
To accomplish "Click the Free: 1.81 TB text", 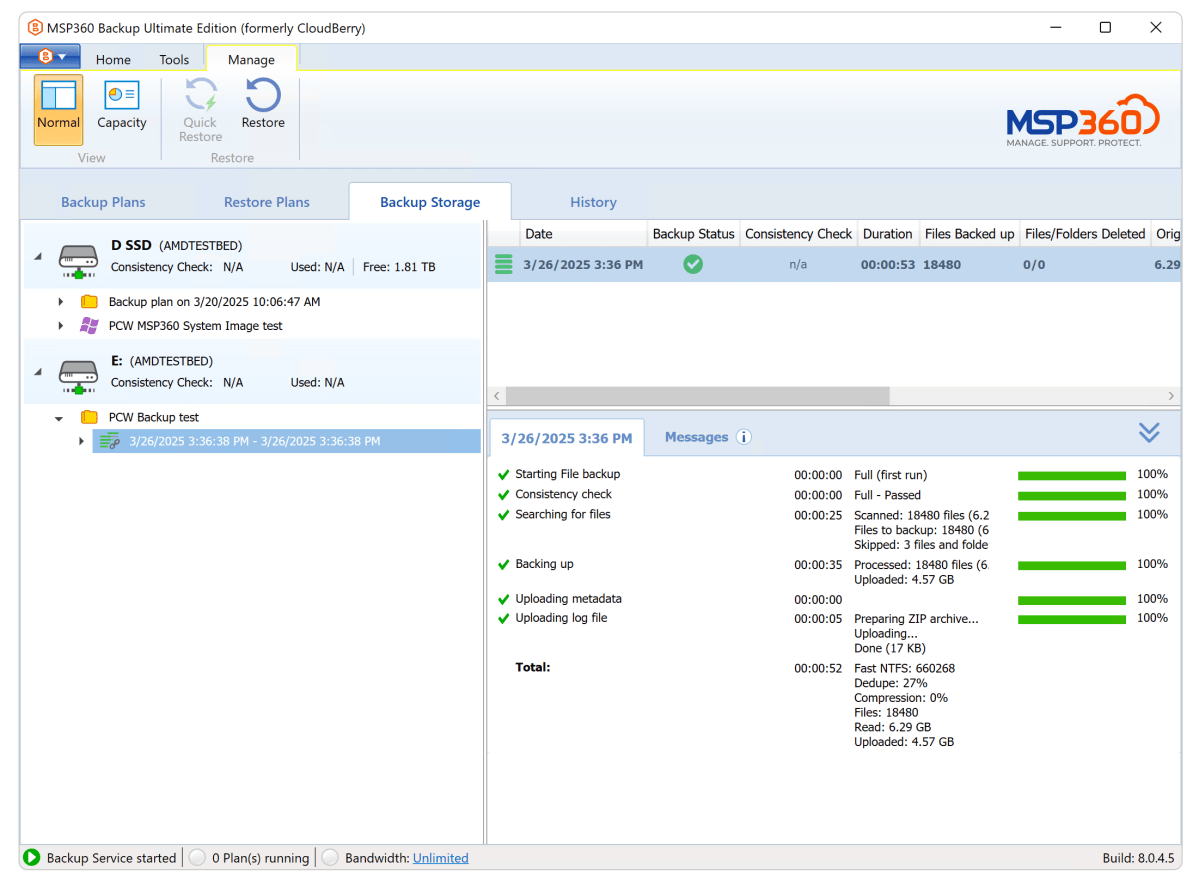I will click(398, 267).
